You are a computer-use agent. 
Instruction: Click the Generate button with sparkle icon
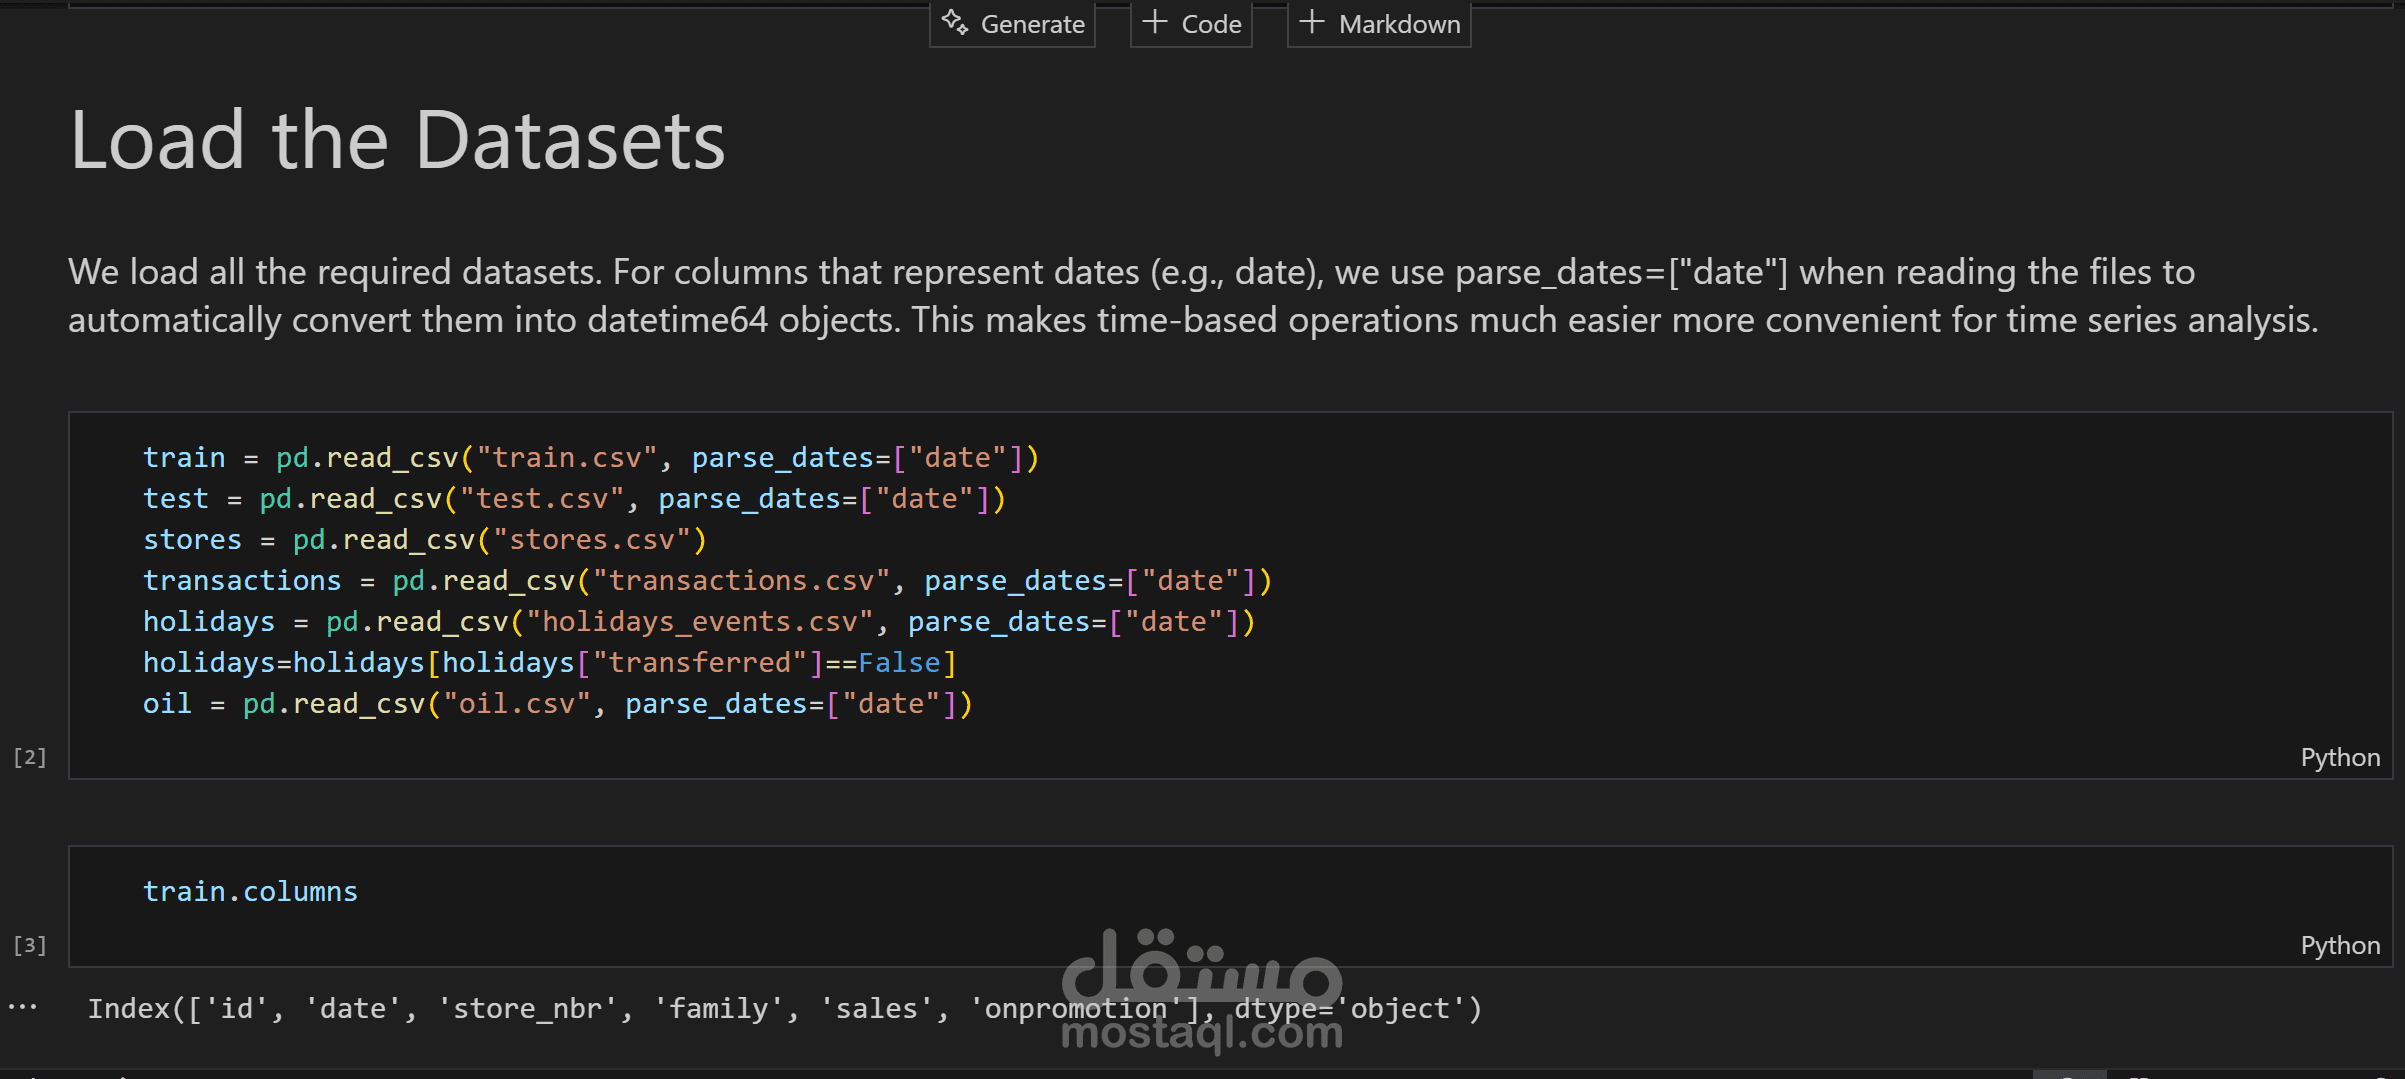1013,24
